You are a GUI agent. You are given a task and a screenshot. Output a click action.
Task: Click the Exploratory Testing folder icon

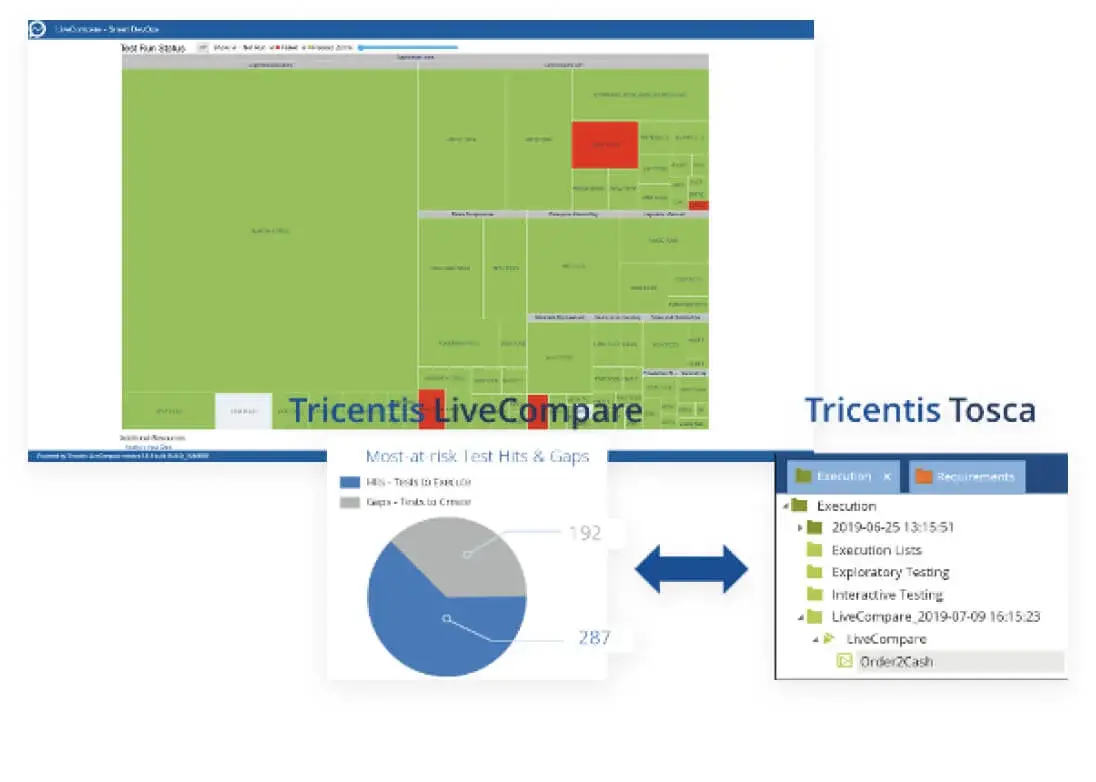pyautogui.click(x=814, y=572)
